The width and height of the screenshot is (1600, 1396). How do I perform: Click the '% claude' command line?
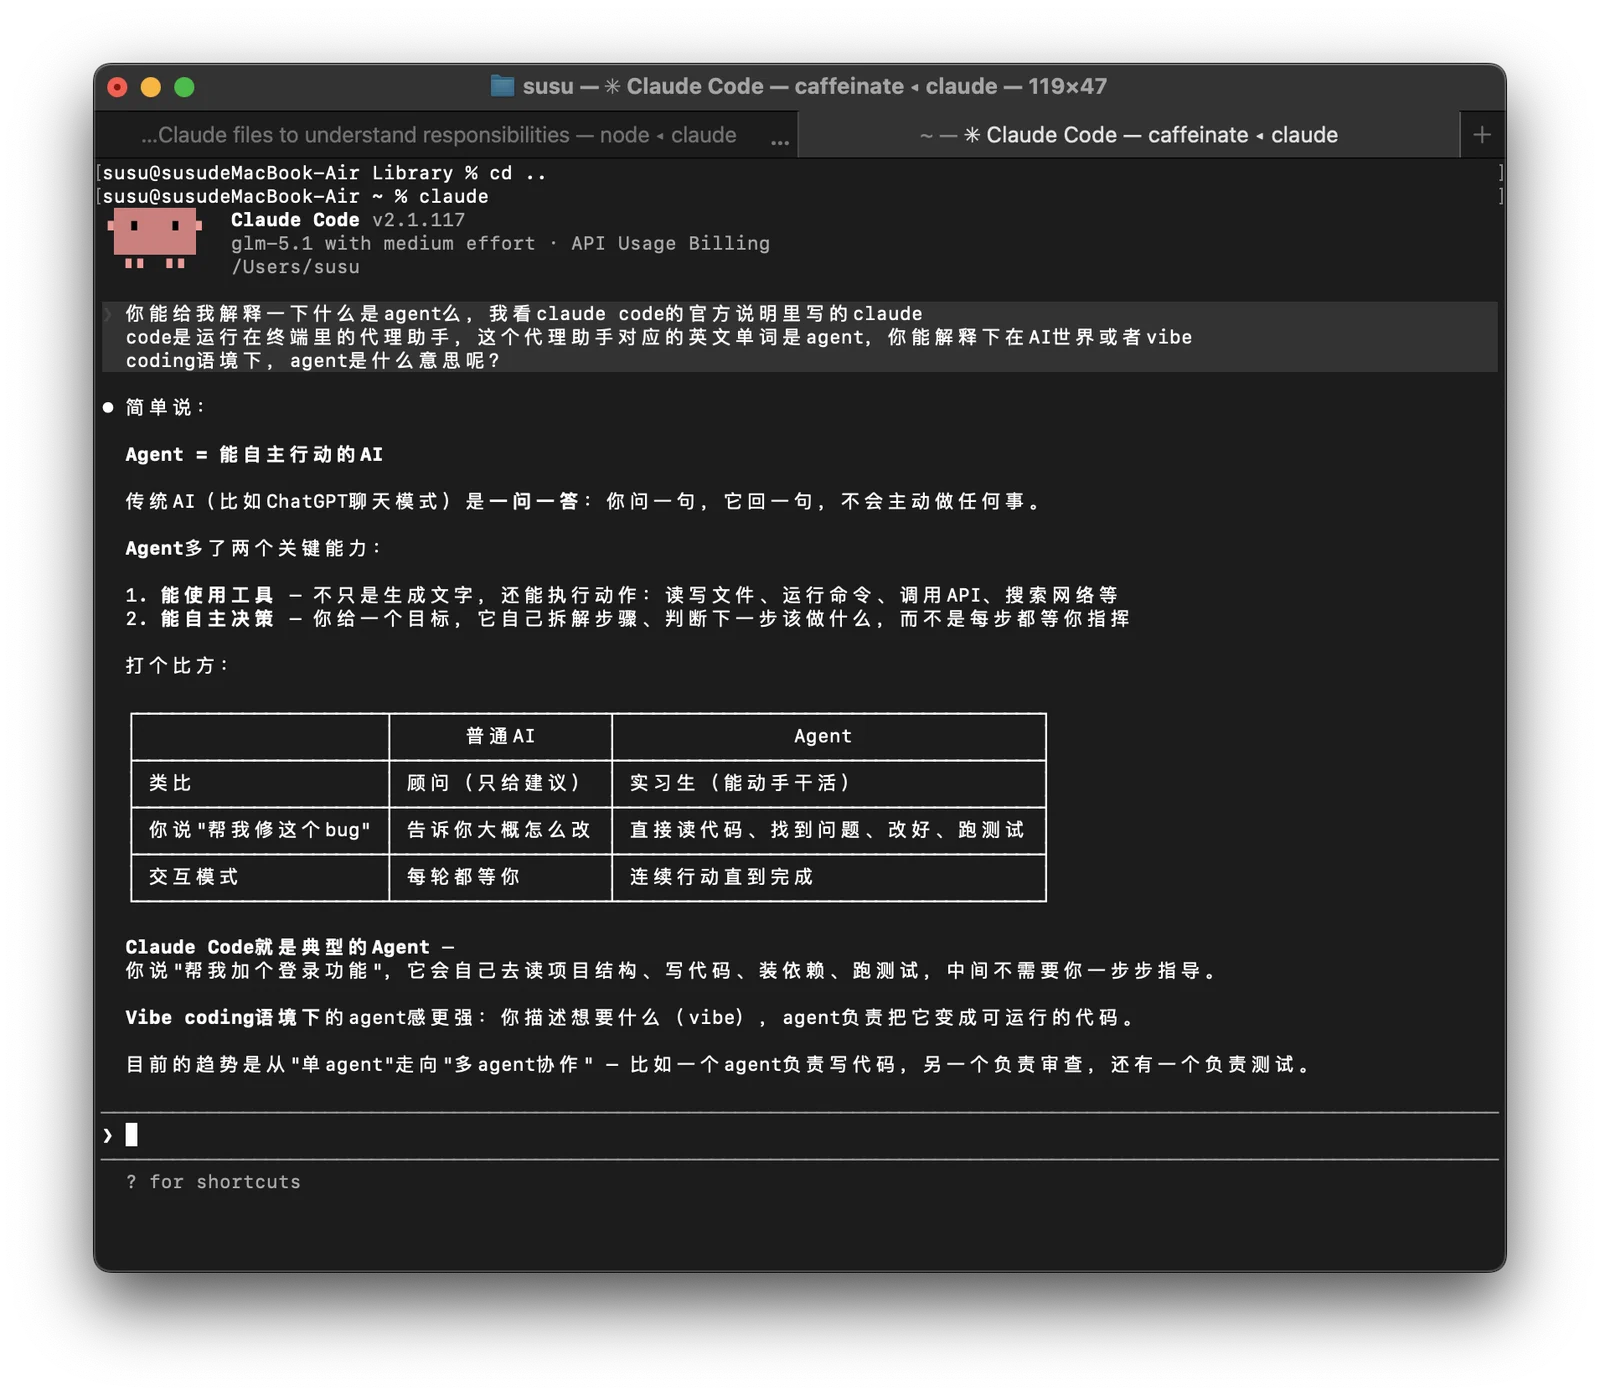[295, 197]
